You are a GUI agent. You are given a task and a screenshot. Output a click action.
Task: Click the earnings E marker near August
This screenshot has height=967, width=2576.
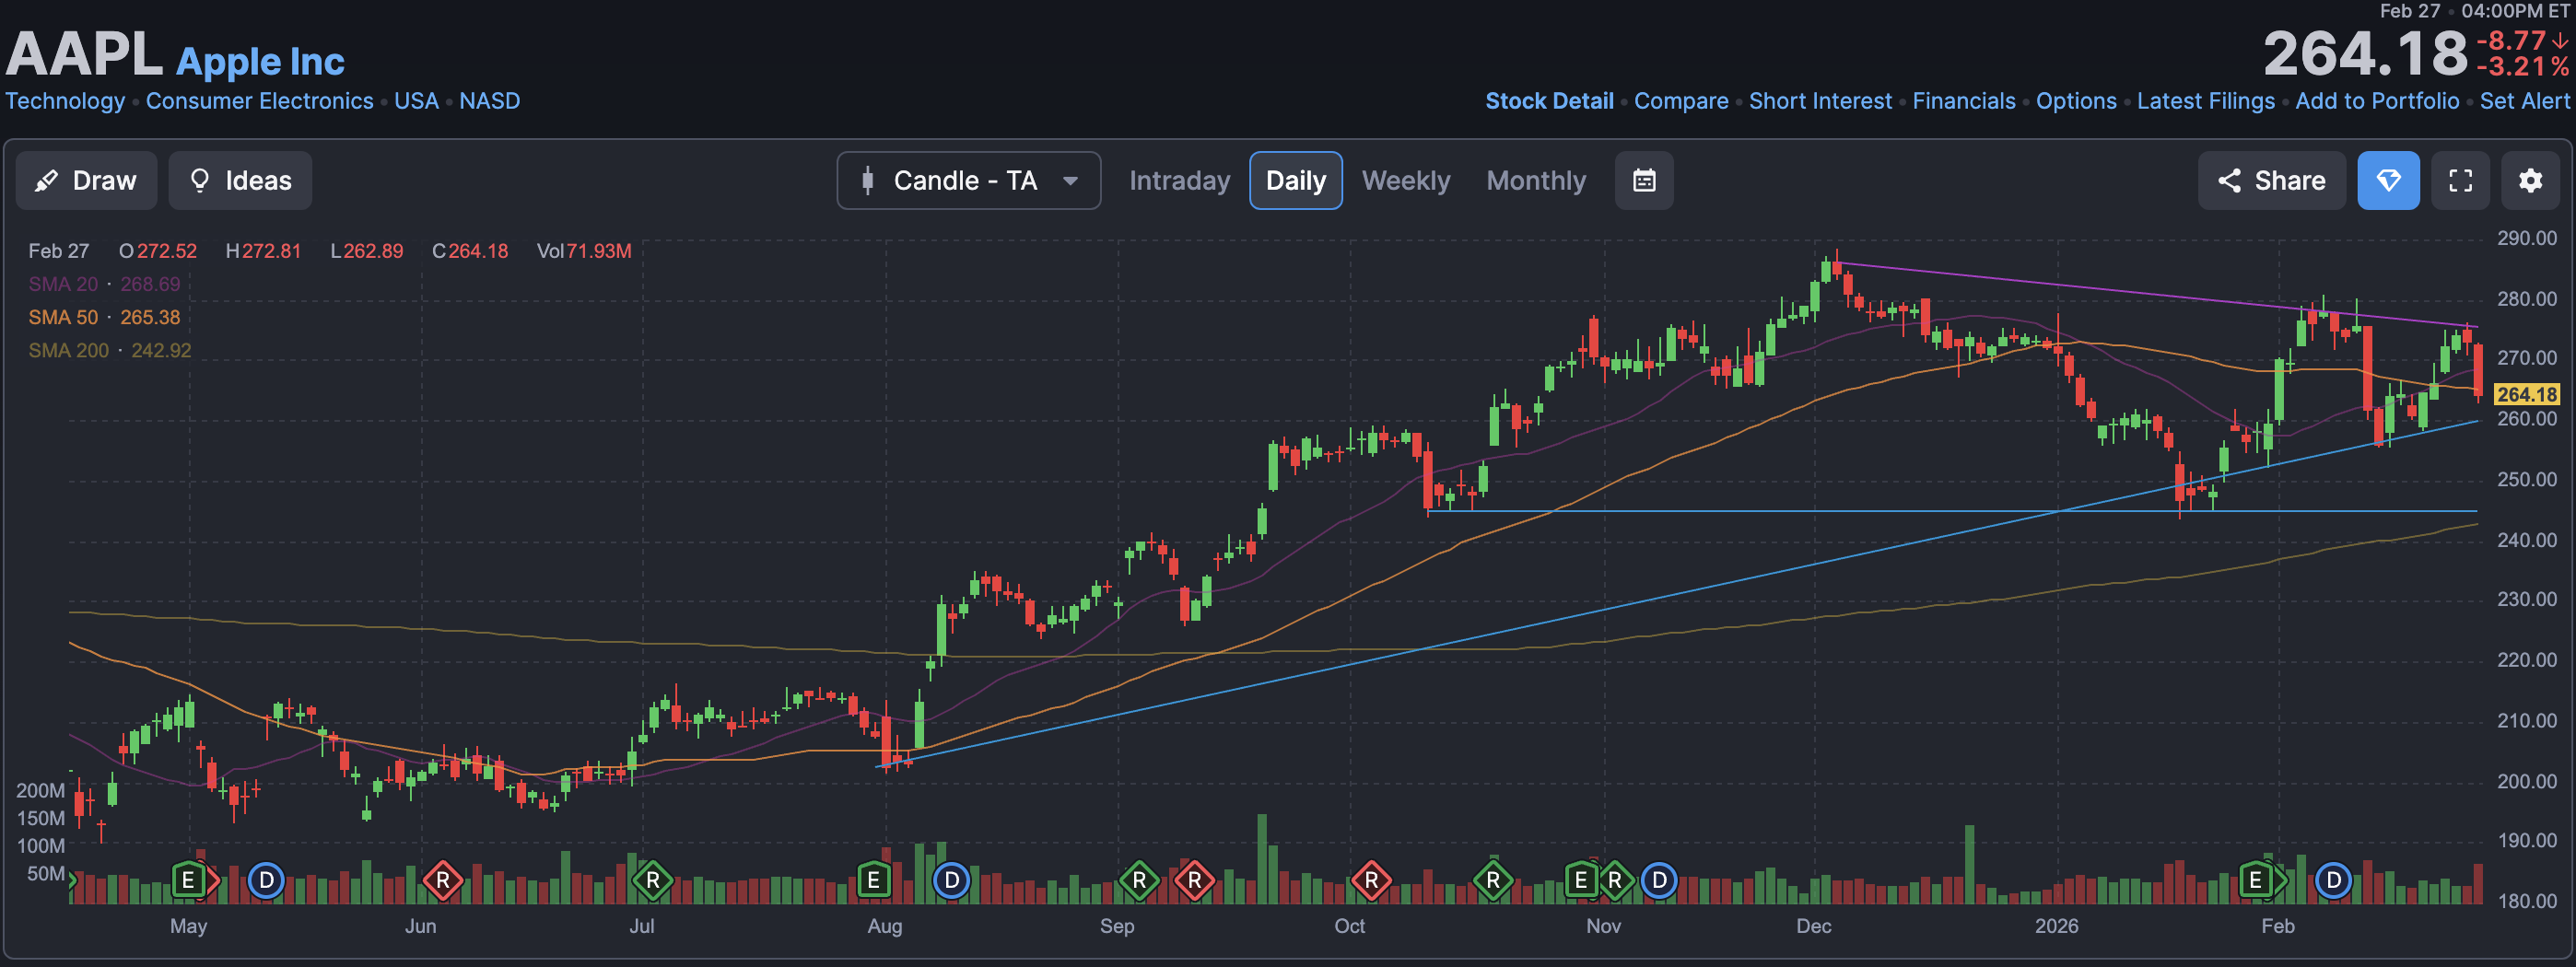pyautogui.click(x=873, y=880)
